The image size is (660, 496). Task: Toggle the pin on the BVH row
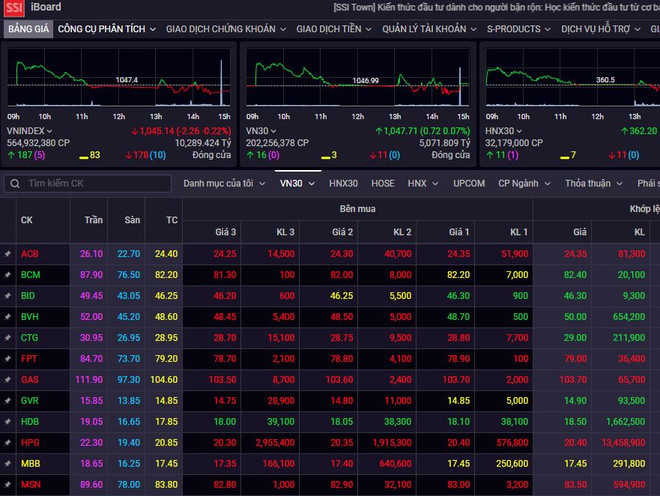point(8,317)
